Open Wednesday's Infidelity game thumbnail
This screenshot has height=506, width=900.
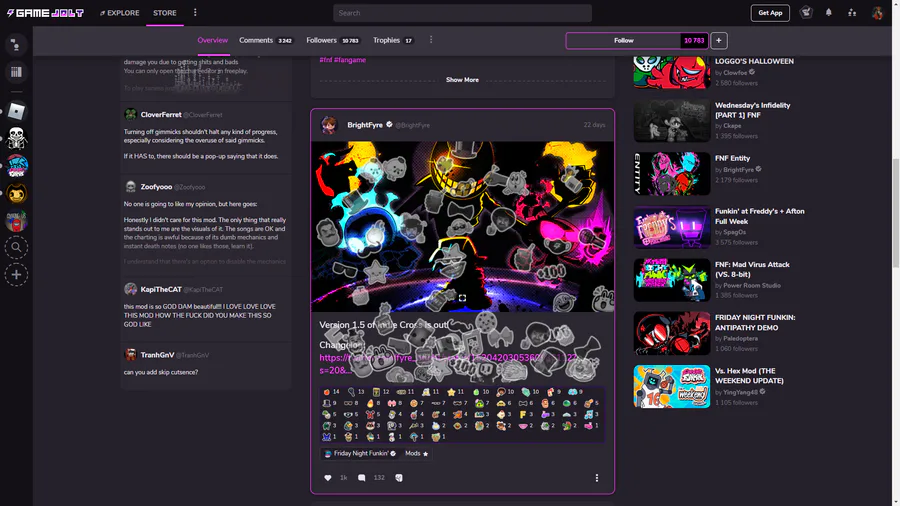coord(672,120)
